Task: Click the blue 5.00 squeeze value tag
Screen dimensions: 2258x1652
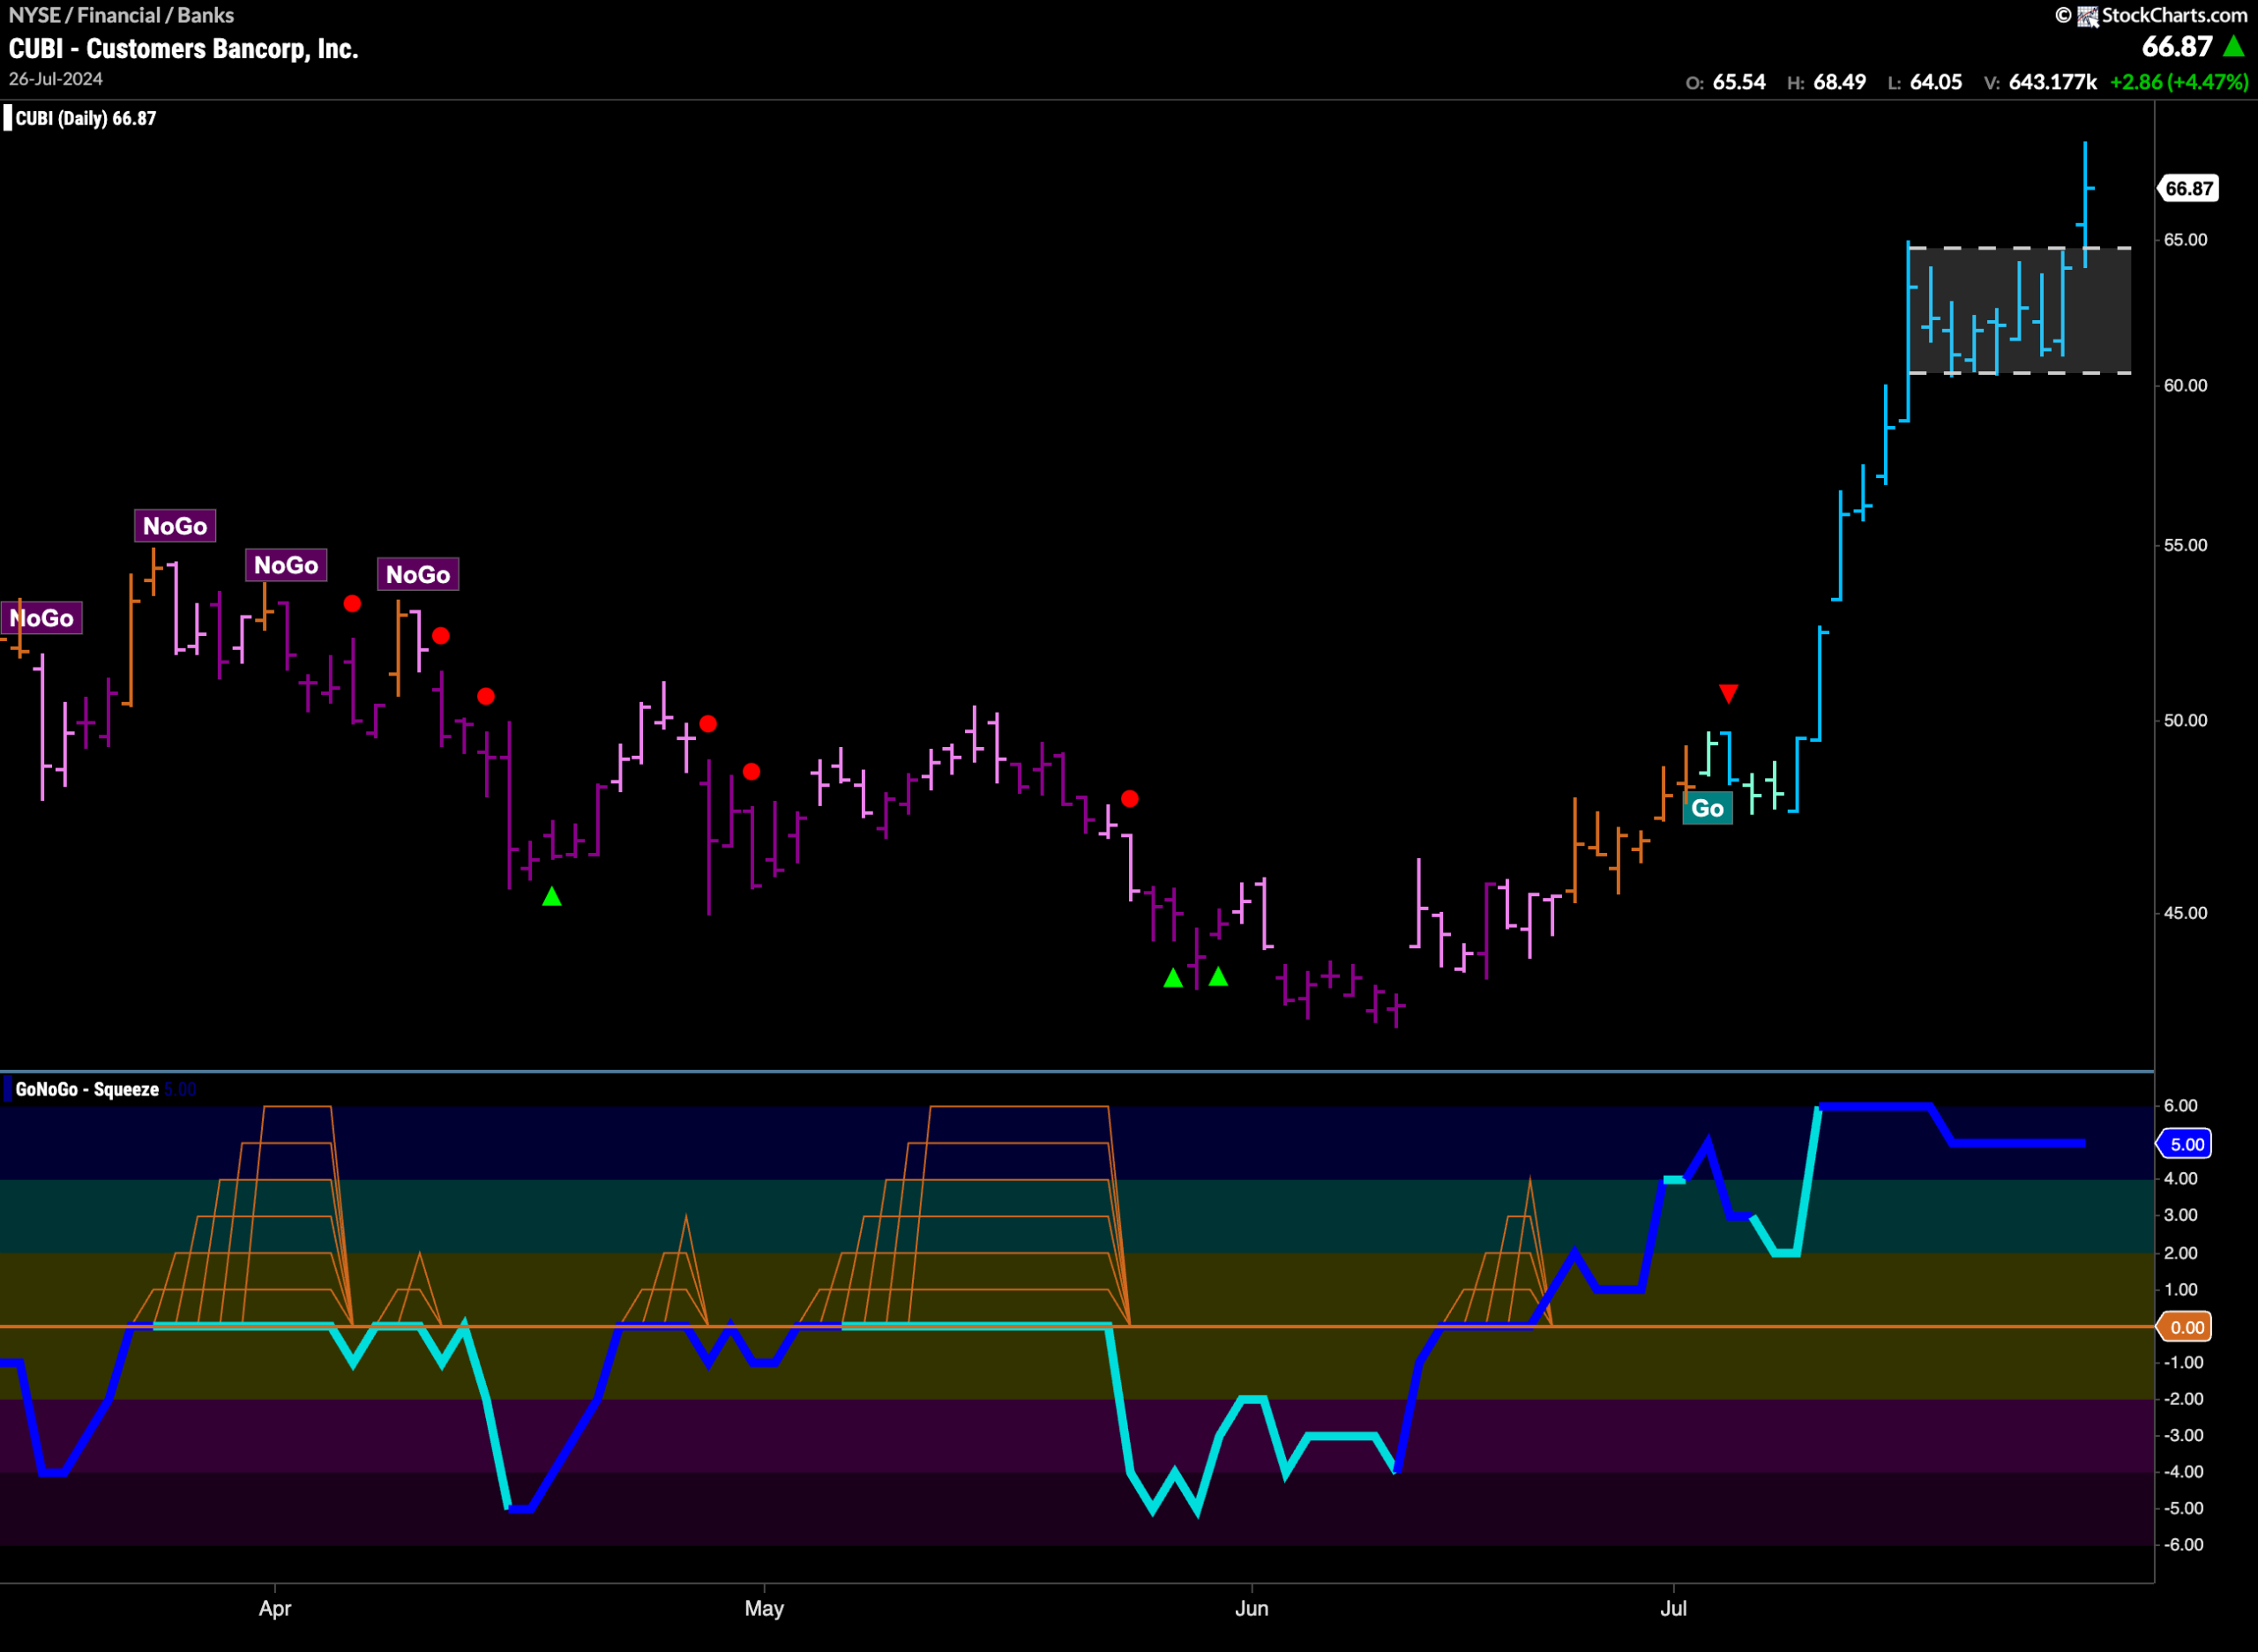Action: click(2185, 1144)
